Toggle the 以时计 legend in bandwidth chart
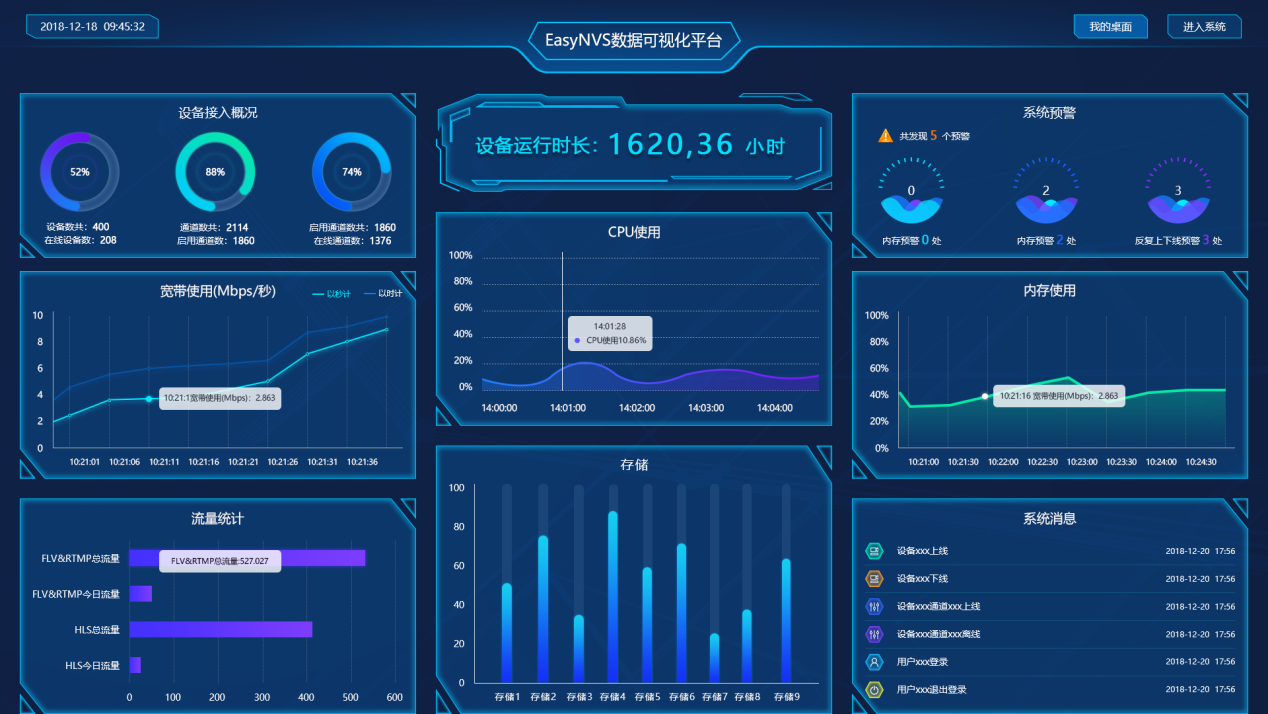 coord(383,293)
